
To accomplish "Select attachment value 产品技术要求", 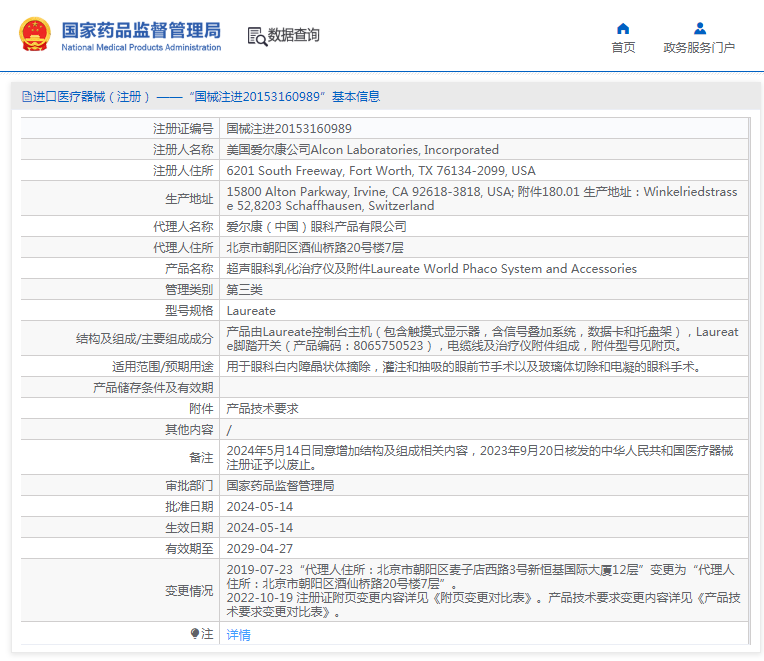I will pyautogui.click(x=262, y=408).
